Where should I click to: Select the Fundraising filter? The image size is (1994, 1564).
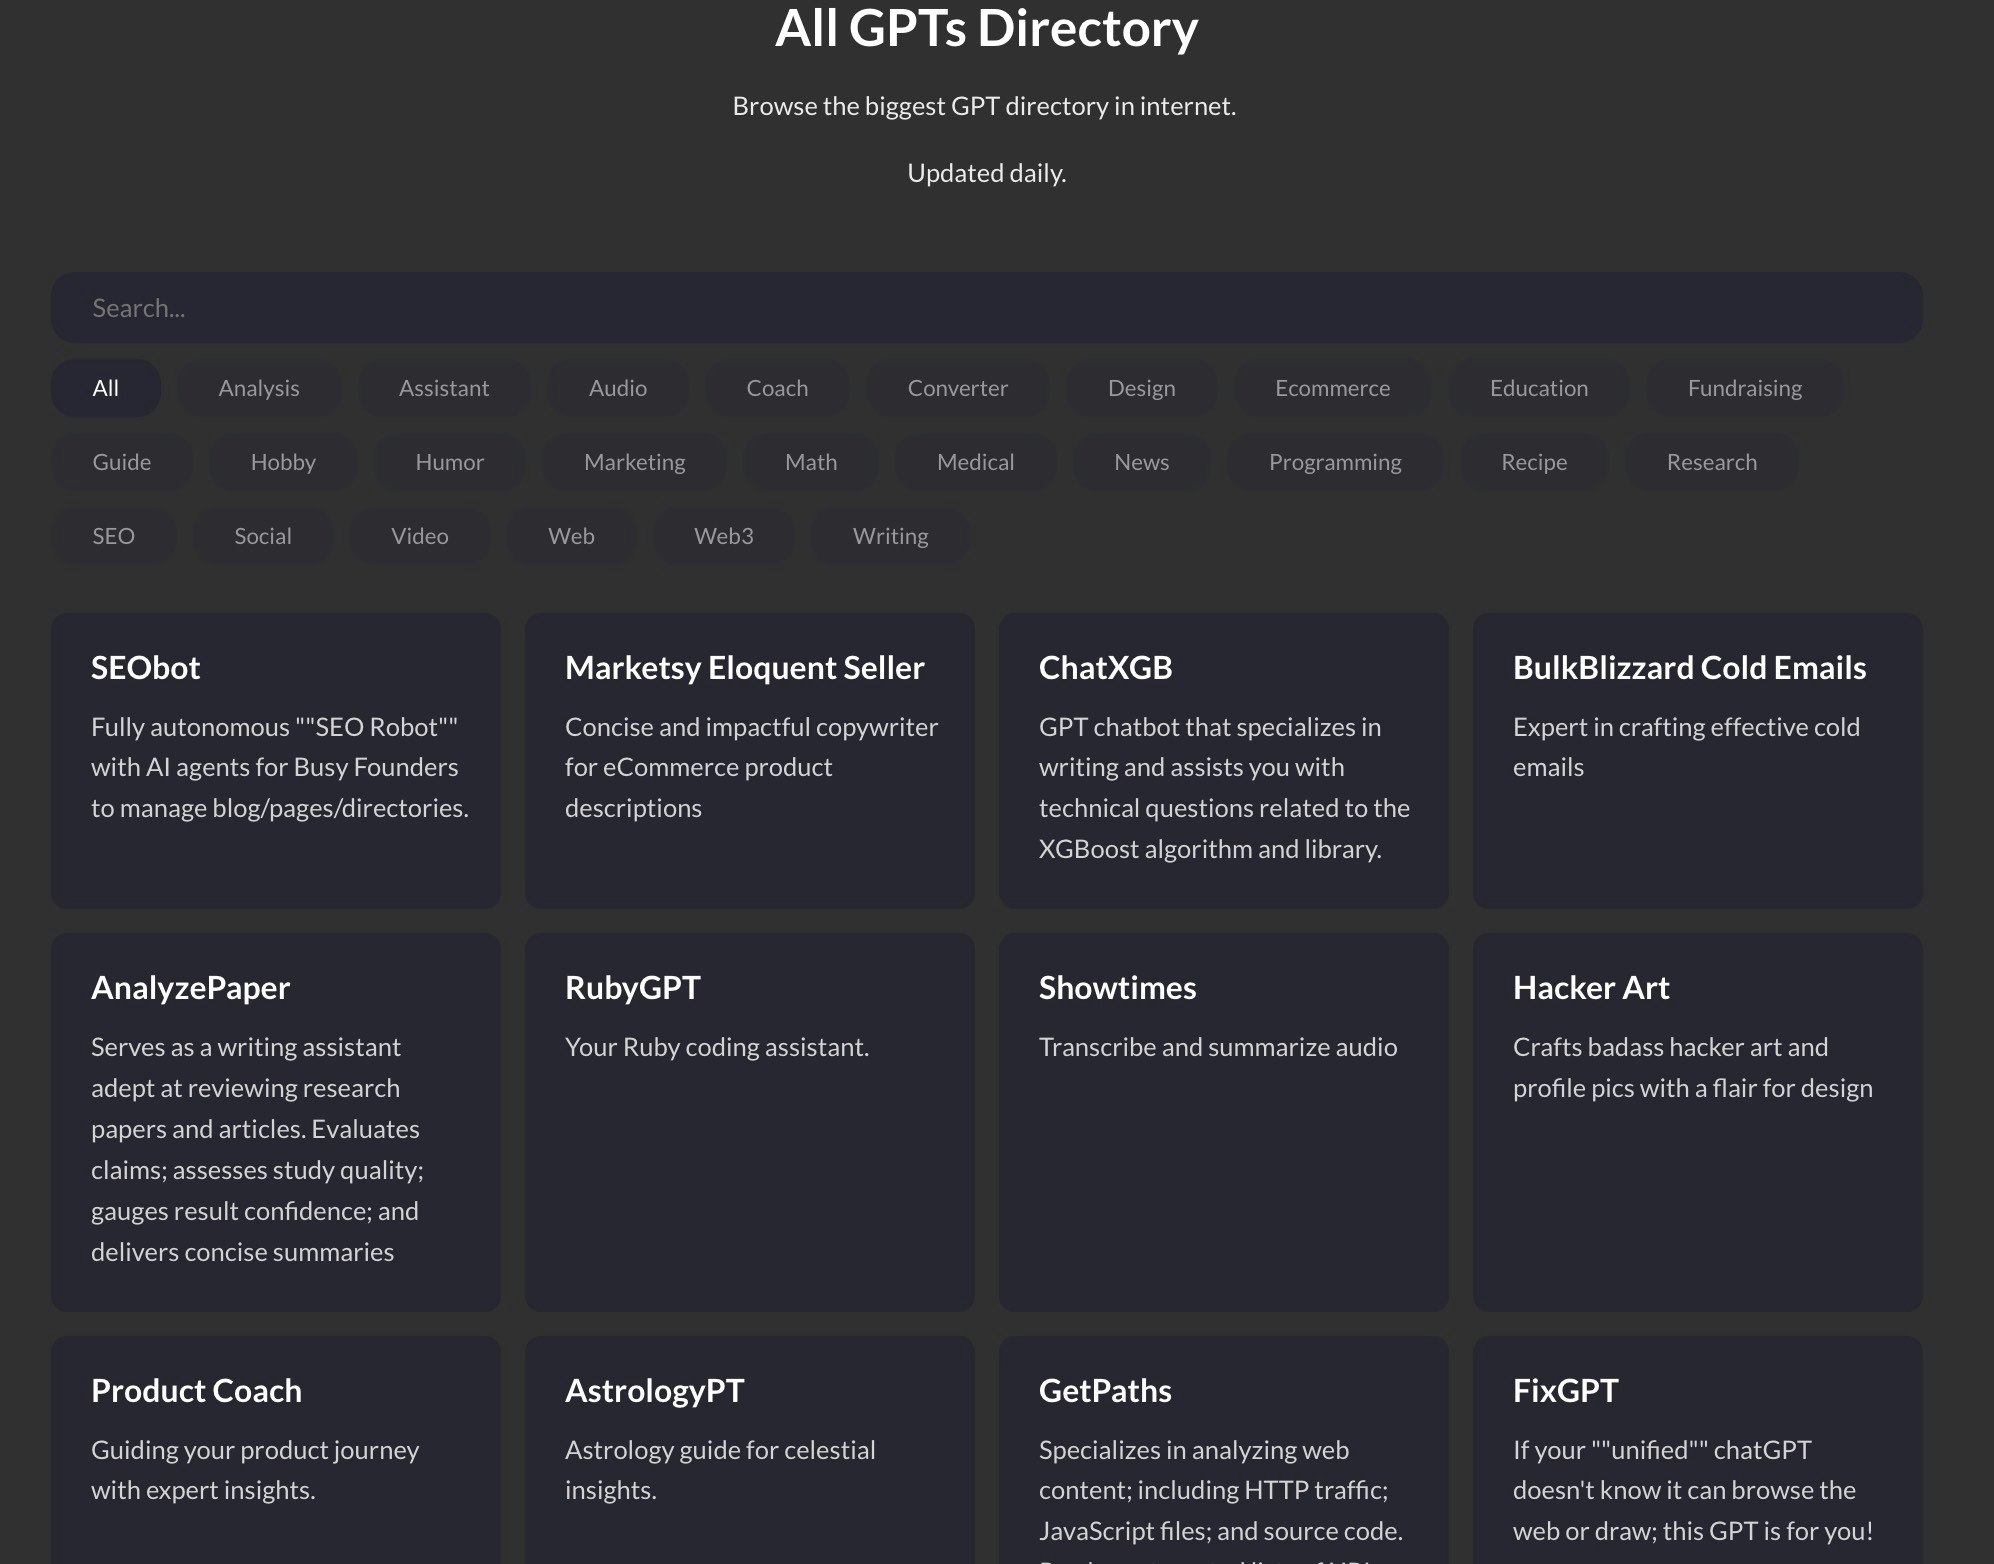point(1744,388)
